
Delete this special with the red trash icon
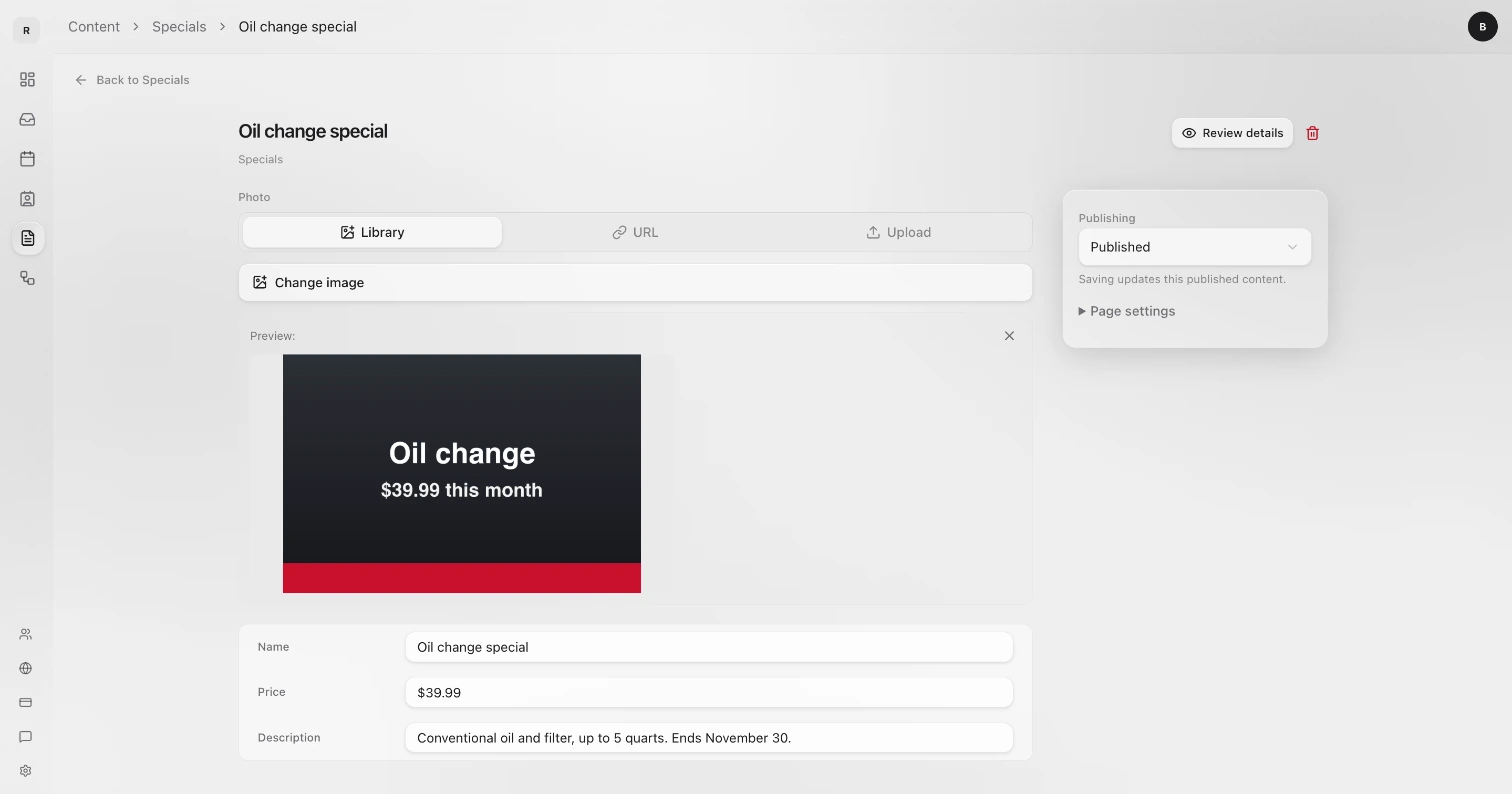click(1313, 133)
